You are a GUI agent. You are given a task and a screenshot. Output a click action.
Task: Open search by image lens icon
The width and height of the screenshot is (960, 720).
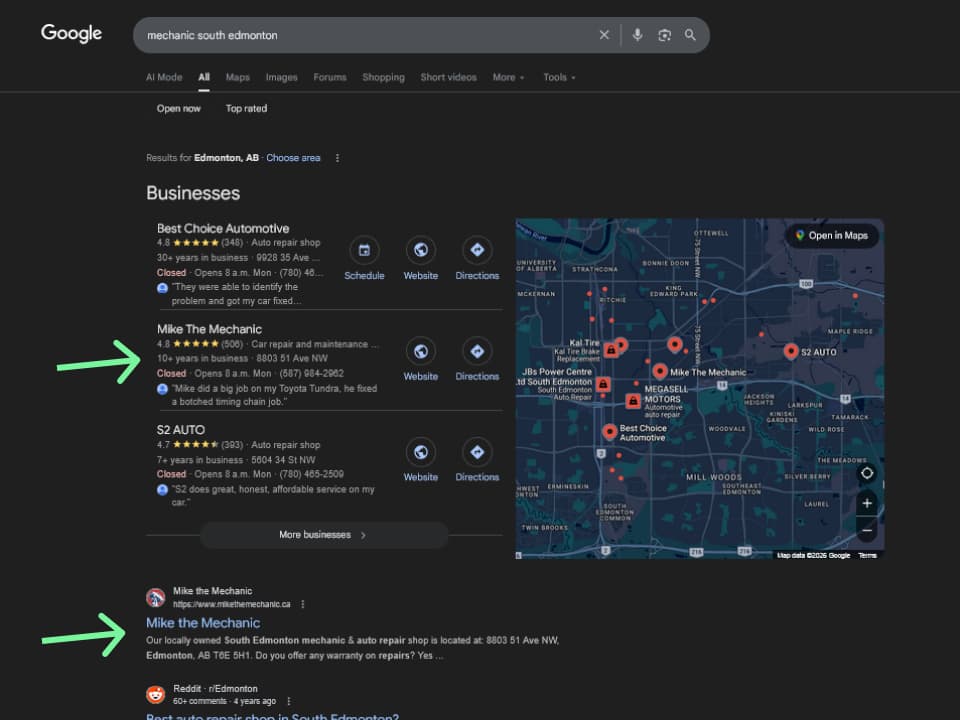tap(664, 35)
